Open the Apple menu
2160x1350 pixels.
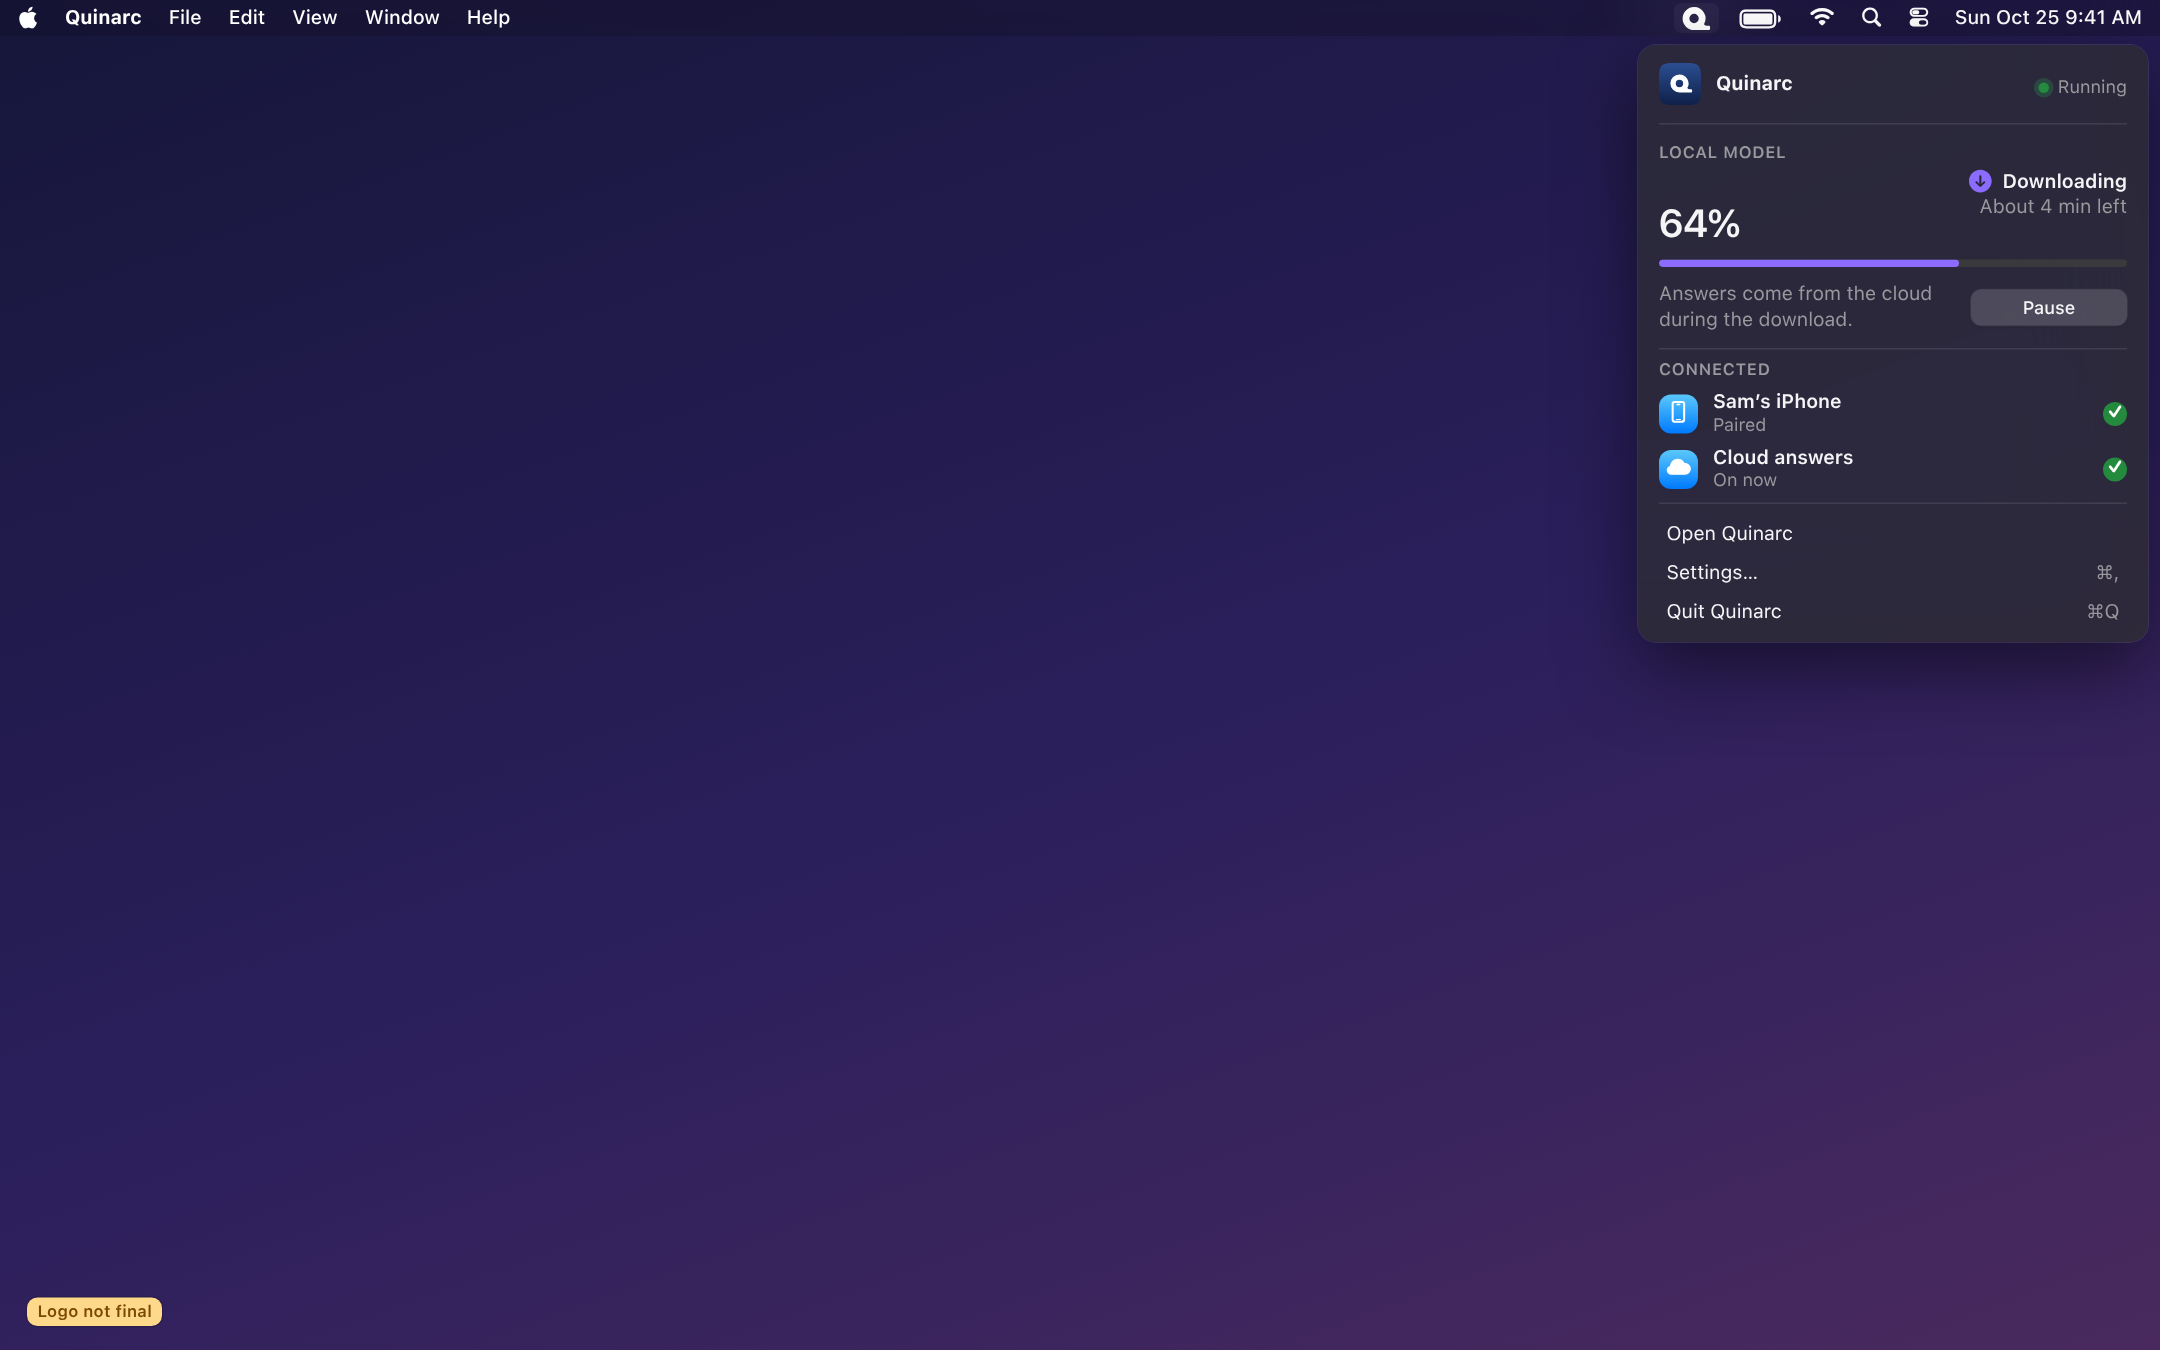coord(28,17)
